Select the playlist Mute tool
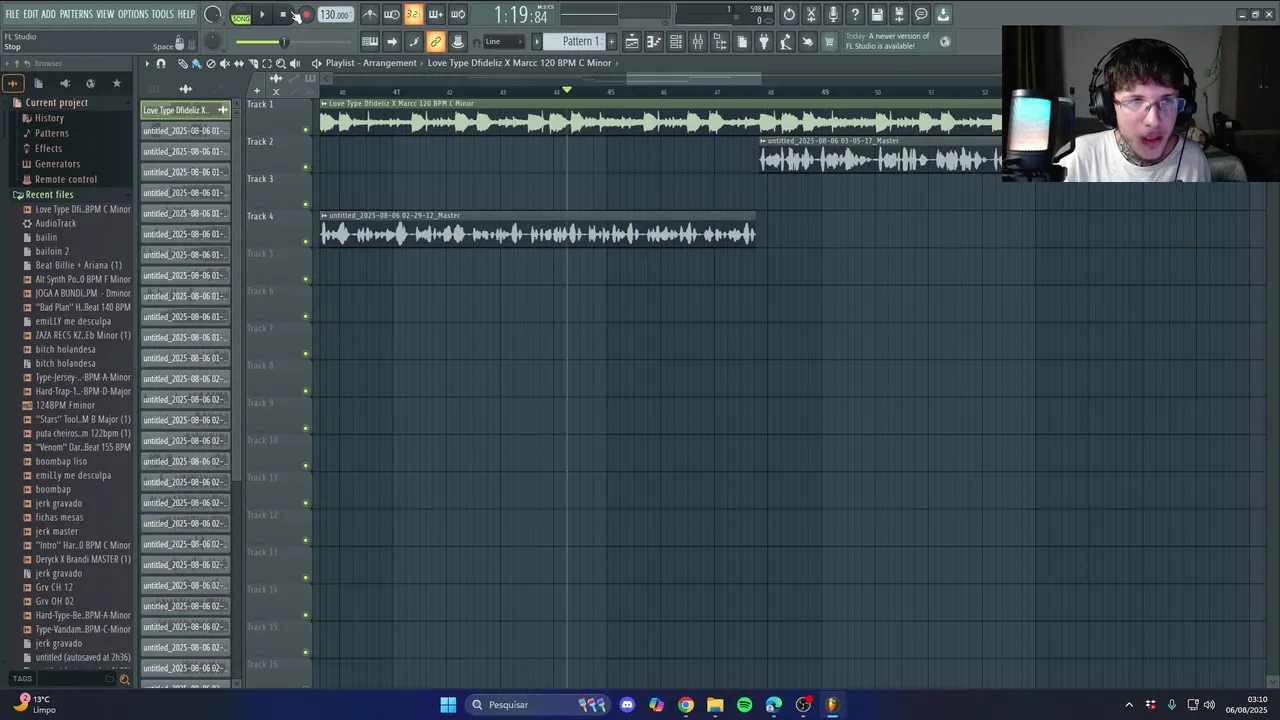 tap(225, 63)
